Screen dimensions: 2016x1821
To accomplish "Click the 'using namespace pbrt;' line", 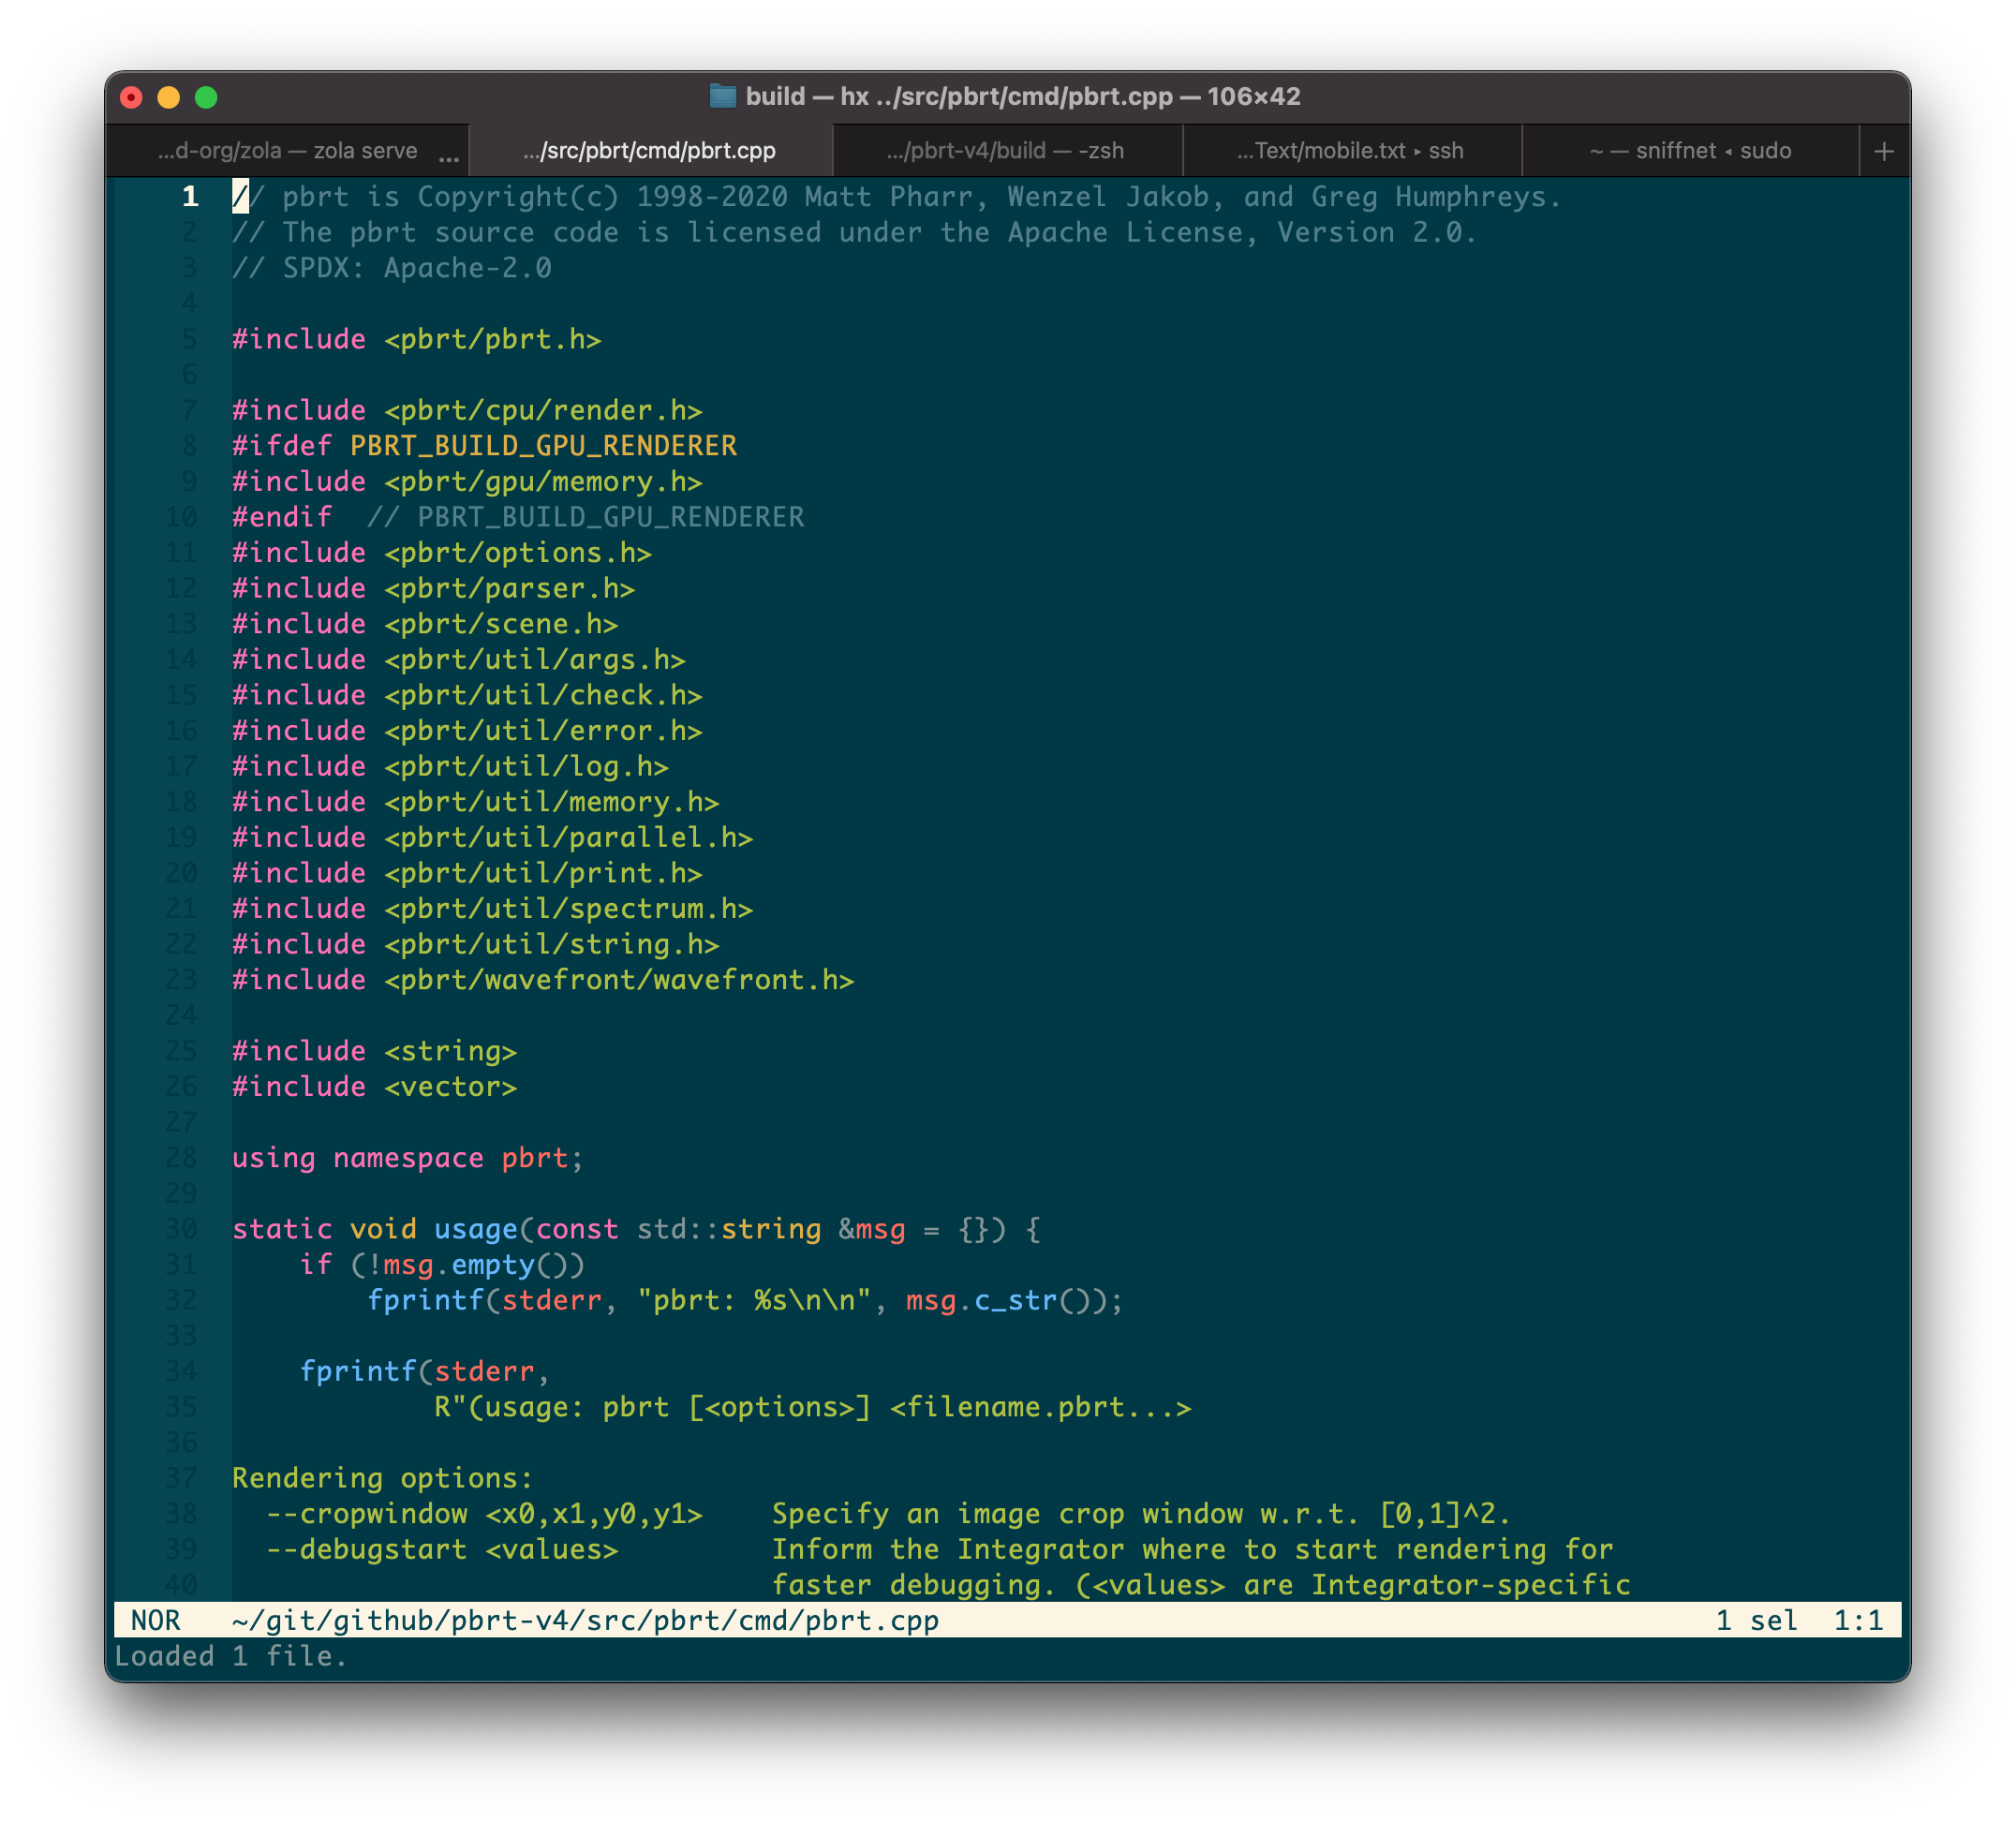I will click(408, 1158).
